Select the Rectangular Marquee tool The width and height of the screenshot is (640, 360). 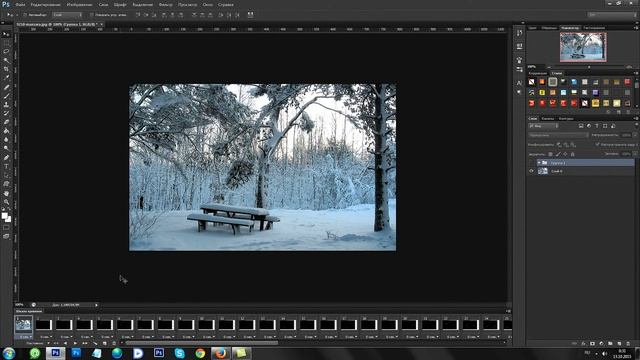pos(6,43)
